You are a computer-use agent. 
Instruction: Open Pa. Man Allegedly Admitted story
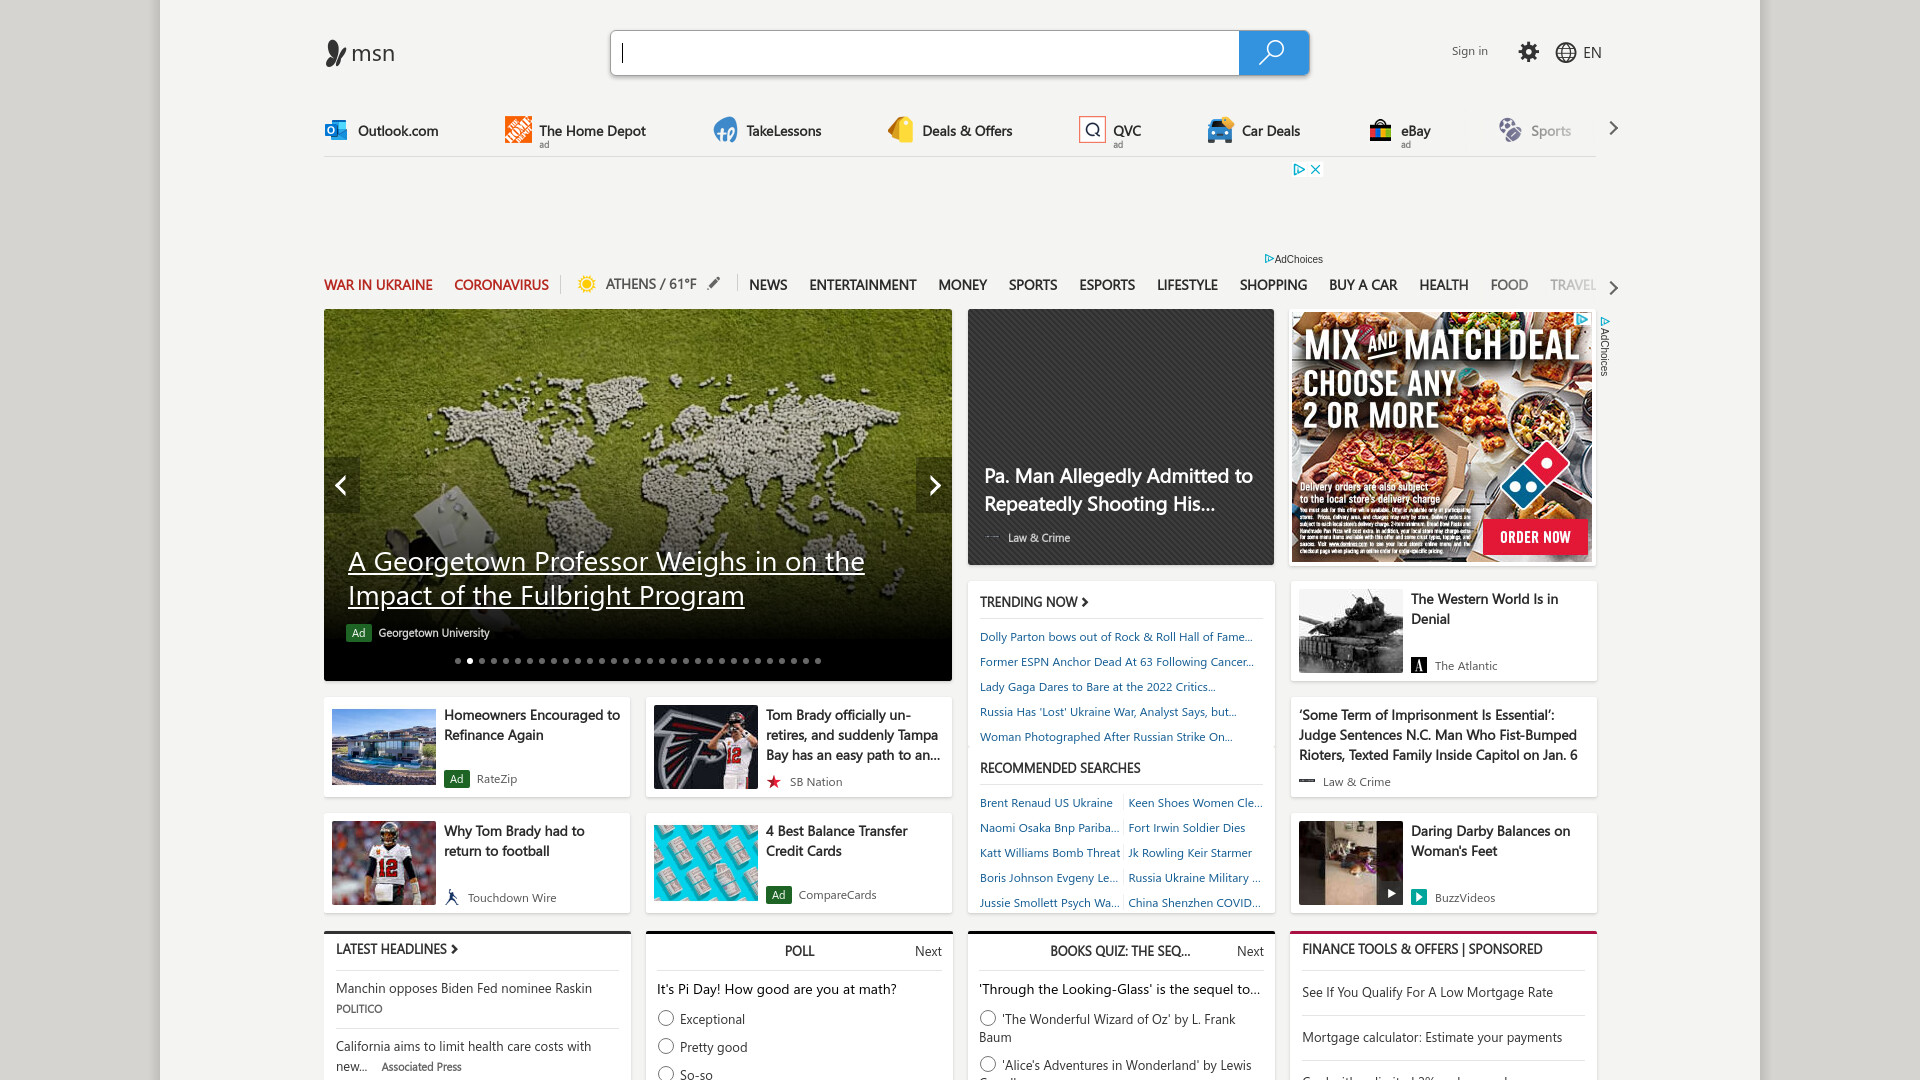(1118, 490)
